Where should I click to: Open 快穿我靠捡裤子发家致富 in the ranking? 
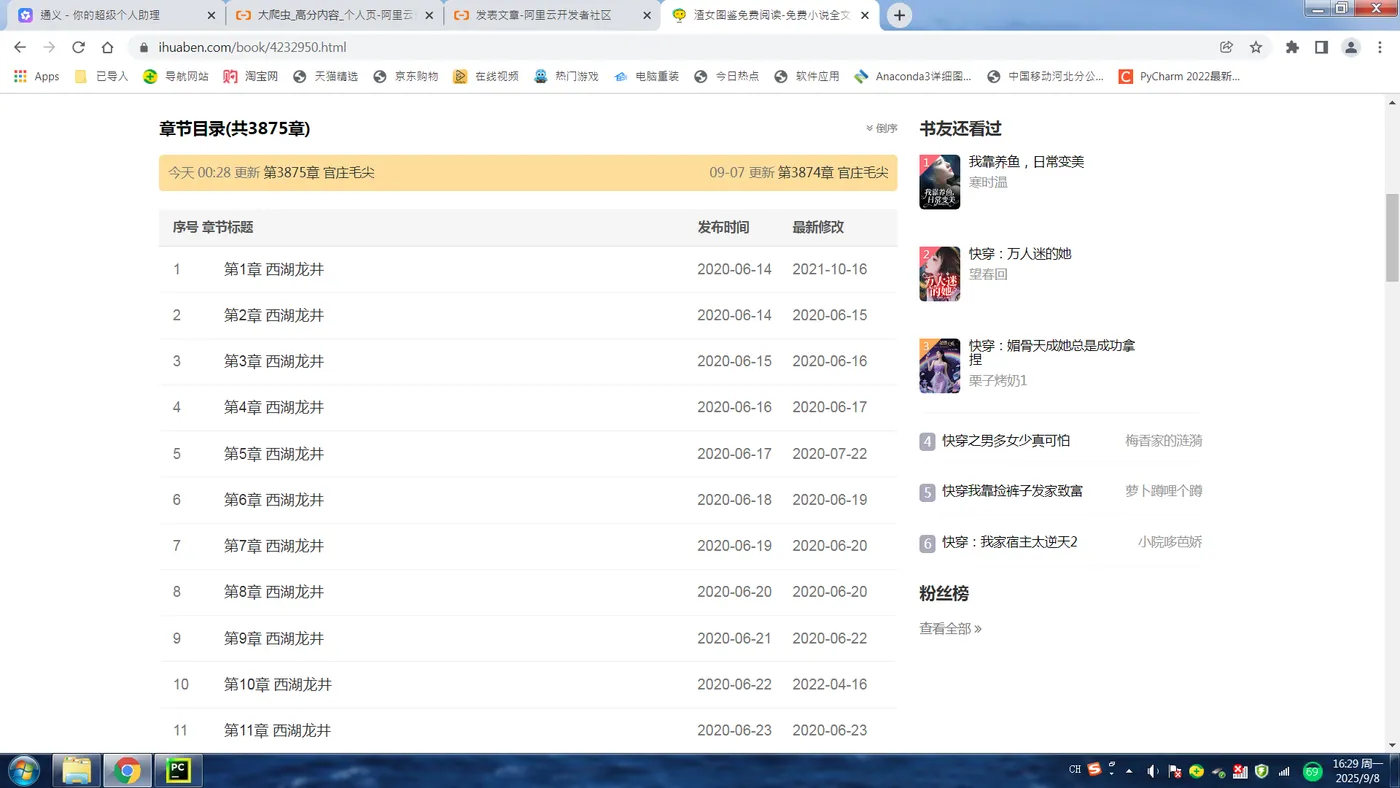1012,491
